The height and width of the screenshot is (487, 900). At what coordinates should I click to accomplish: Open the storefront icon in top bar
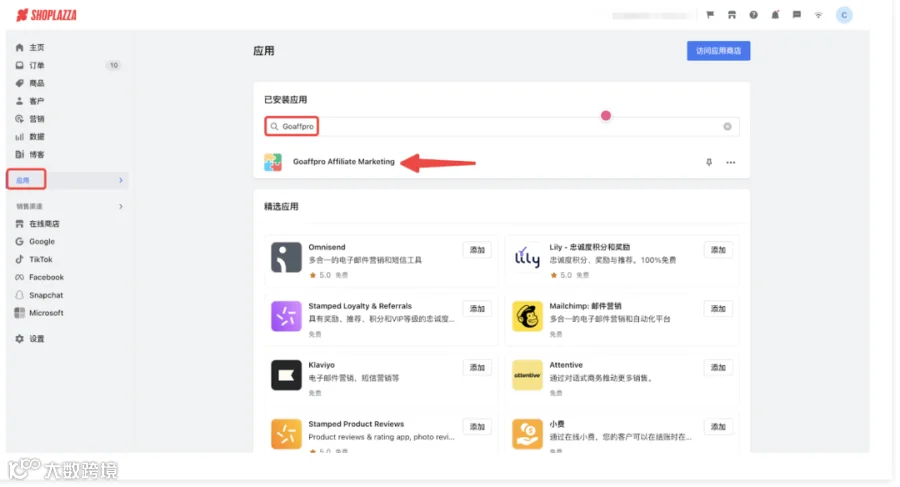[x=732, y=15]
